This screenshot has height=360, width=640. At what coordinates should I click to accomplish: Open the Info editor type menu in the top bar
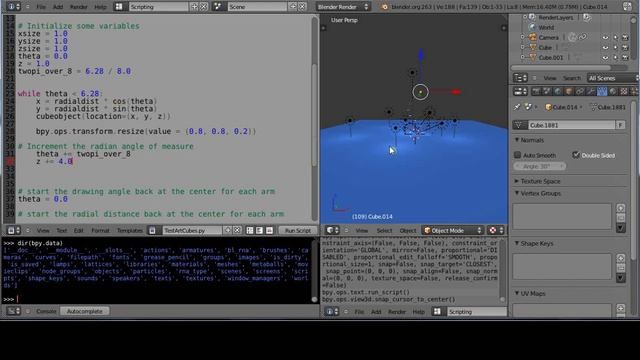pos(14,7)
